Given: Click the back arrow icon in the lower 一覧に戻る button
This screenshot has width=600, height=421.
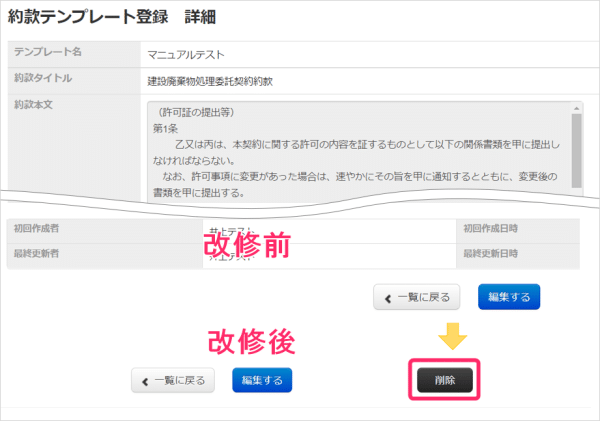Looking at the screenshot, I should tap(145, 381).
